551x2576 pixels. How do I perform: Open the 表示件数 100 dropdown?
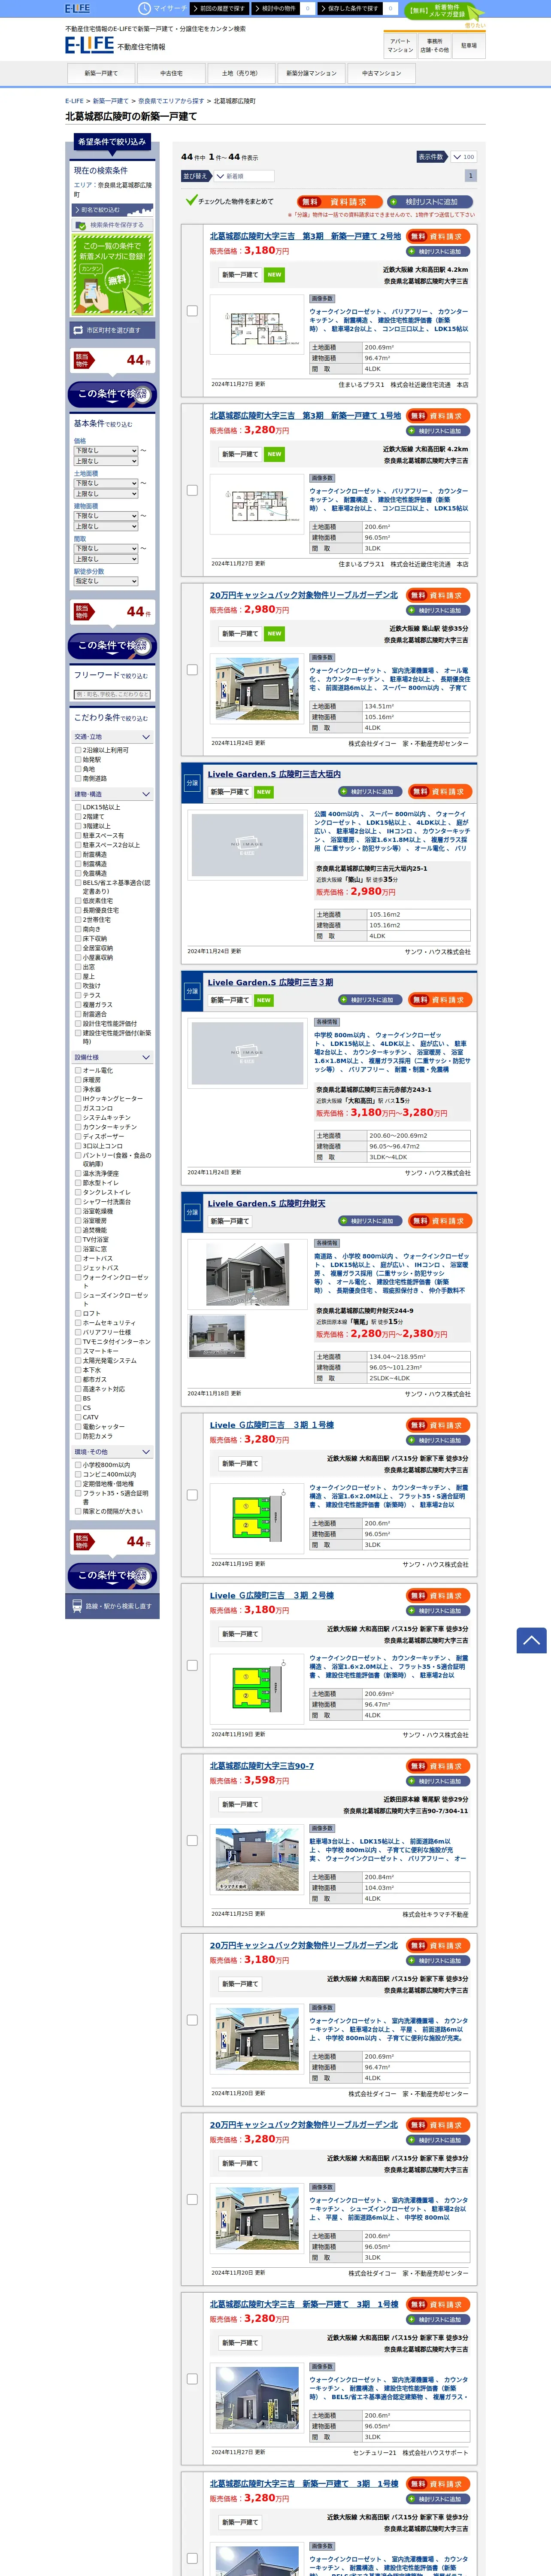tap(463, 157)
